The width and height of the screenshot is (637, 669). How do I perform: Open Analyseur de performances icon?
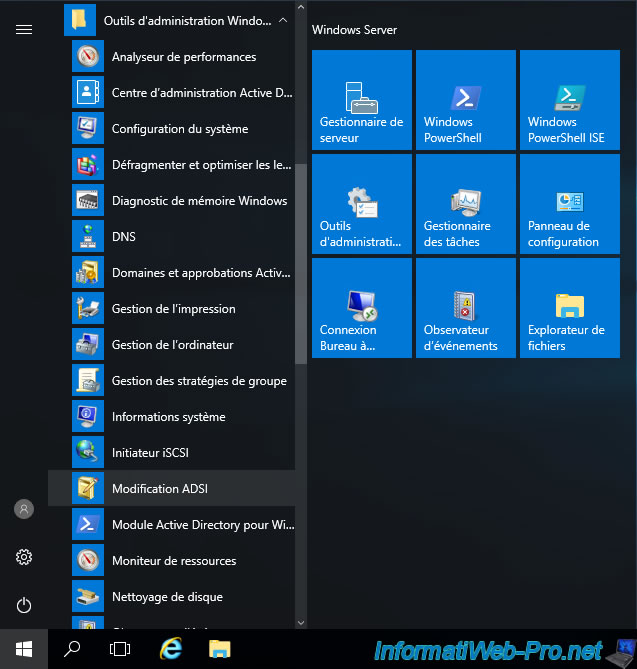pos(88,56)
